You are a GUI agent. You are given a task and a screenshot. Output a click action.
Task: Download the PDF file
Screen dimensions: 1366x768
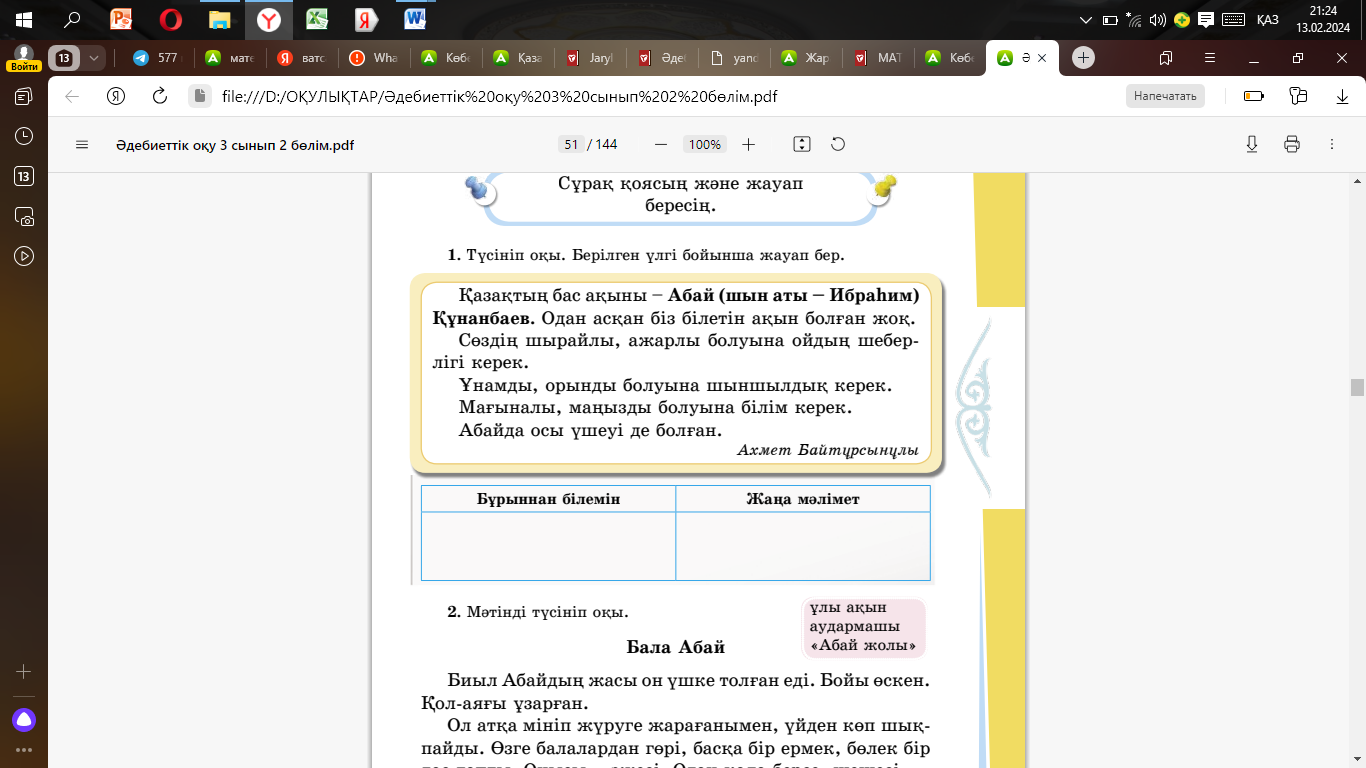1251,144
